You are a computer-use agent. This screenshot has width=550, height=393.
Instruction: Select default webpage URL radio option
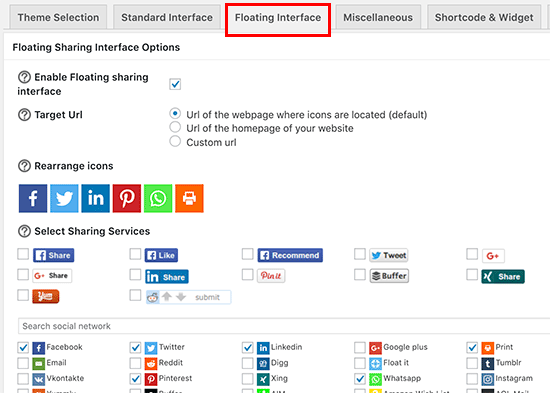175,113
